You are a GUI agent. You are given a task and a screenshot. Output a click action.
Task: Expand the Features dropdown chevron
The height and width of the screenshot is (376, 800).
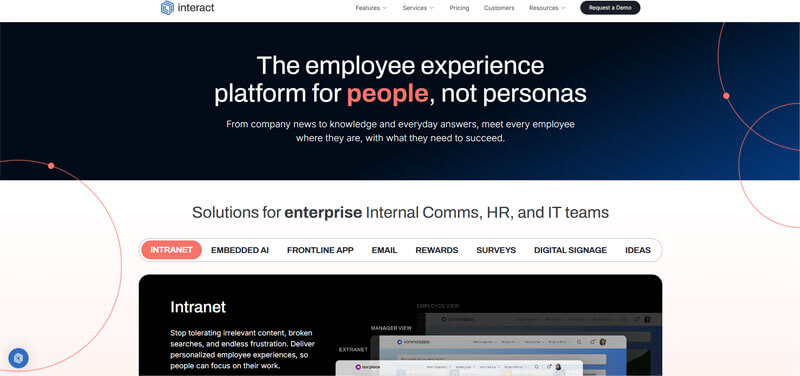385,8
